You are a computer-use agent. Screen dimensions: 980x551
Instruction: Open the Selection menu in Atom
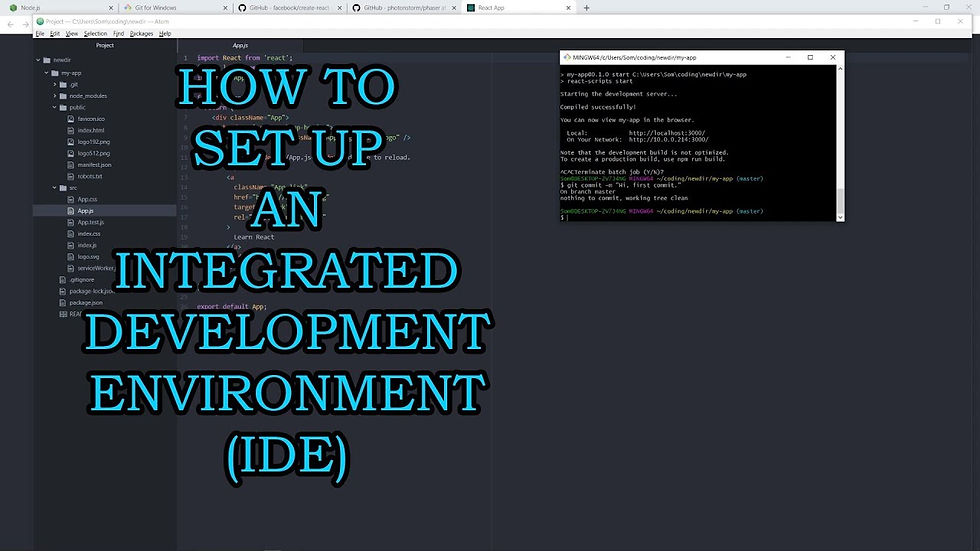[x=96, y=34]
